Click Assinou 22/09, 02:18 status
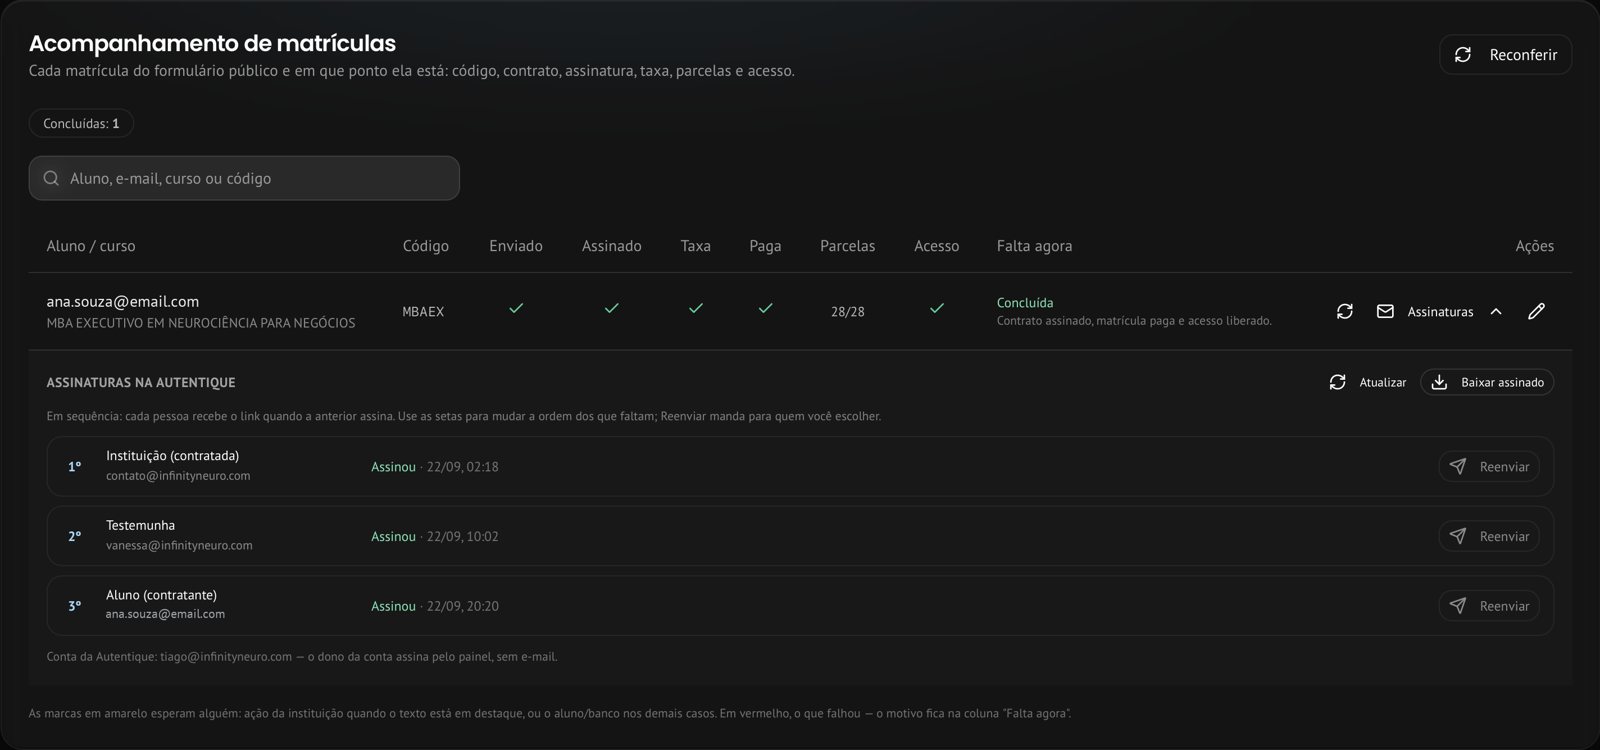1600x750 pixels. coord(435,466)
